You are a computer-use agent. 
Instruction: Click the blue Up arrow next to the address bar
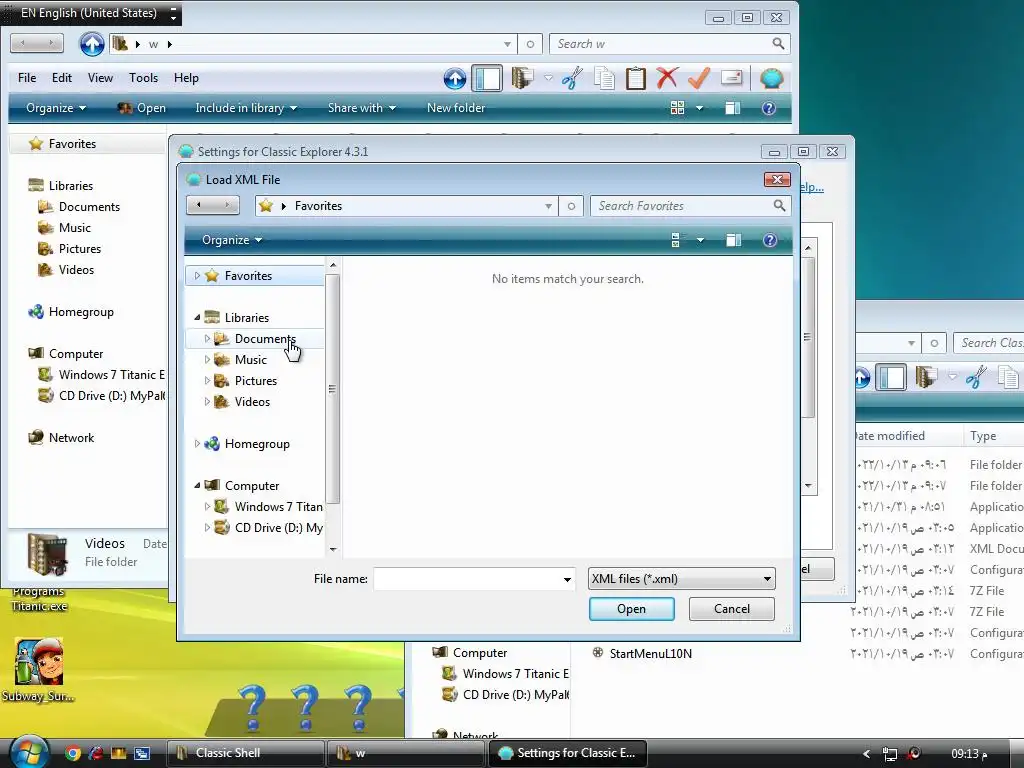(91, 44)
